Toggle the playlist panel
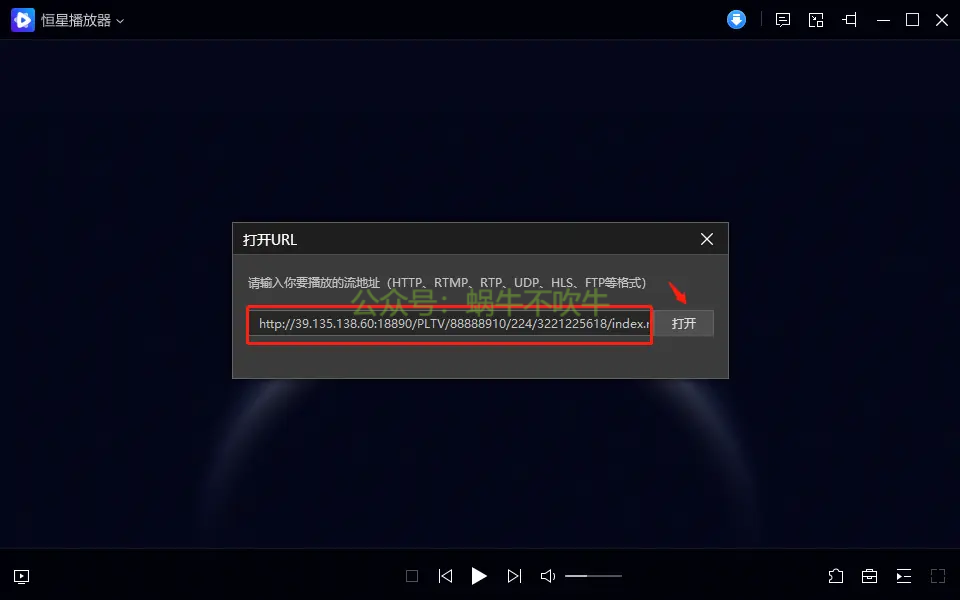 pyautogui.click(x=904, y=576)
